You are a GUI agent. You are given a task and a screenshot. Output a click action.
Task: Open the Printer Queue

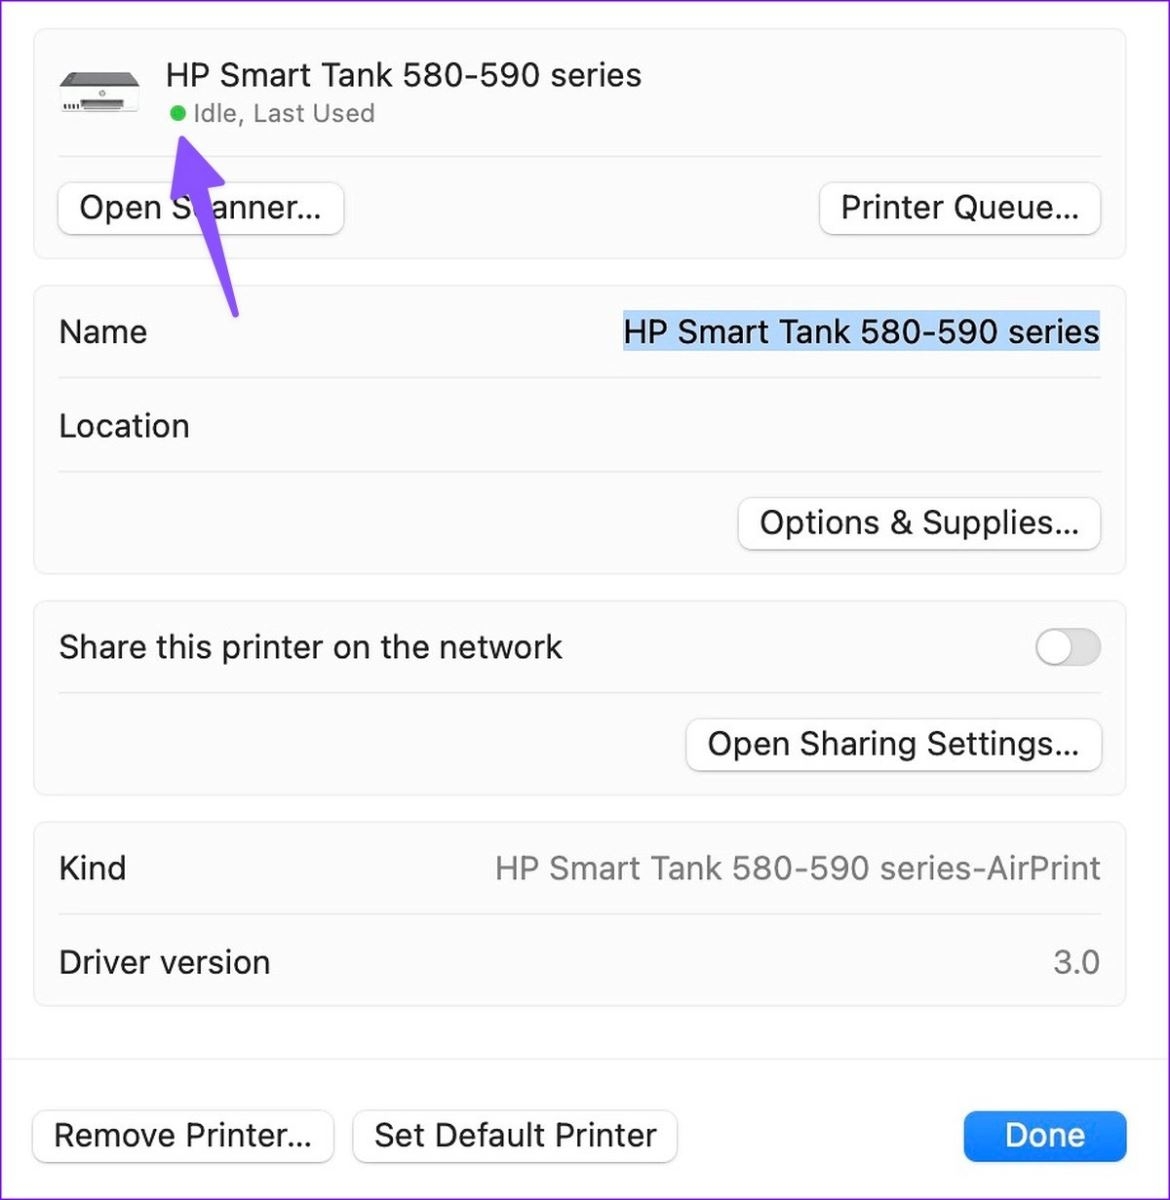pyautogui.click(x=959, y=208)
